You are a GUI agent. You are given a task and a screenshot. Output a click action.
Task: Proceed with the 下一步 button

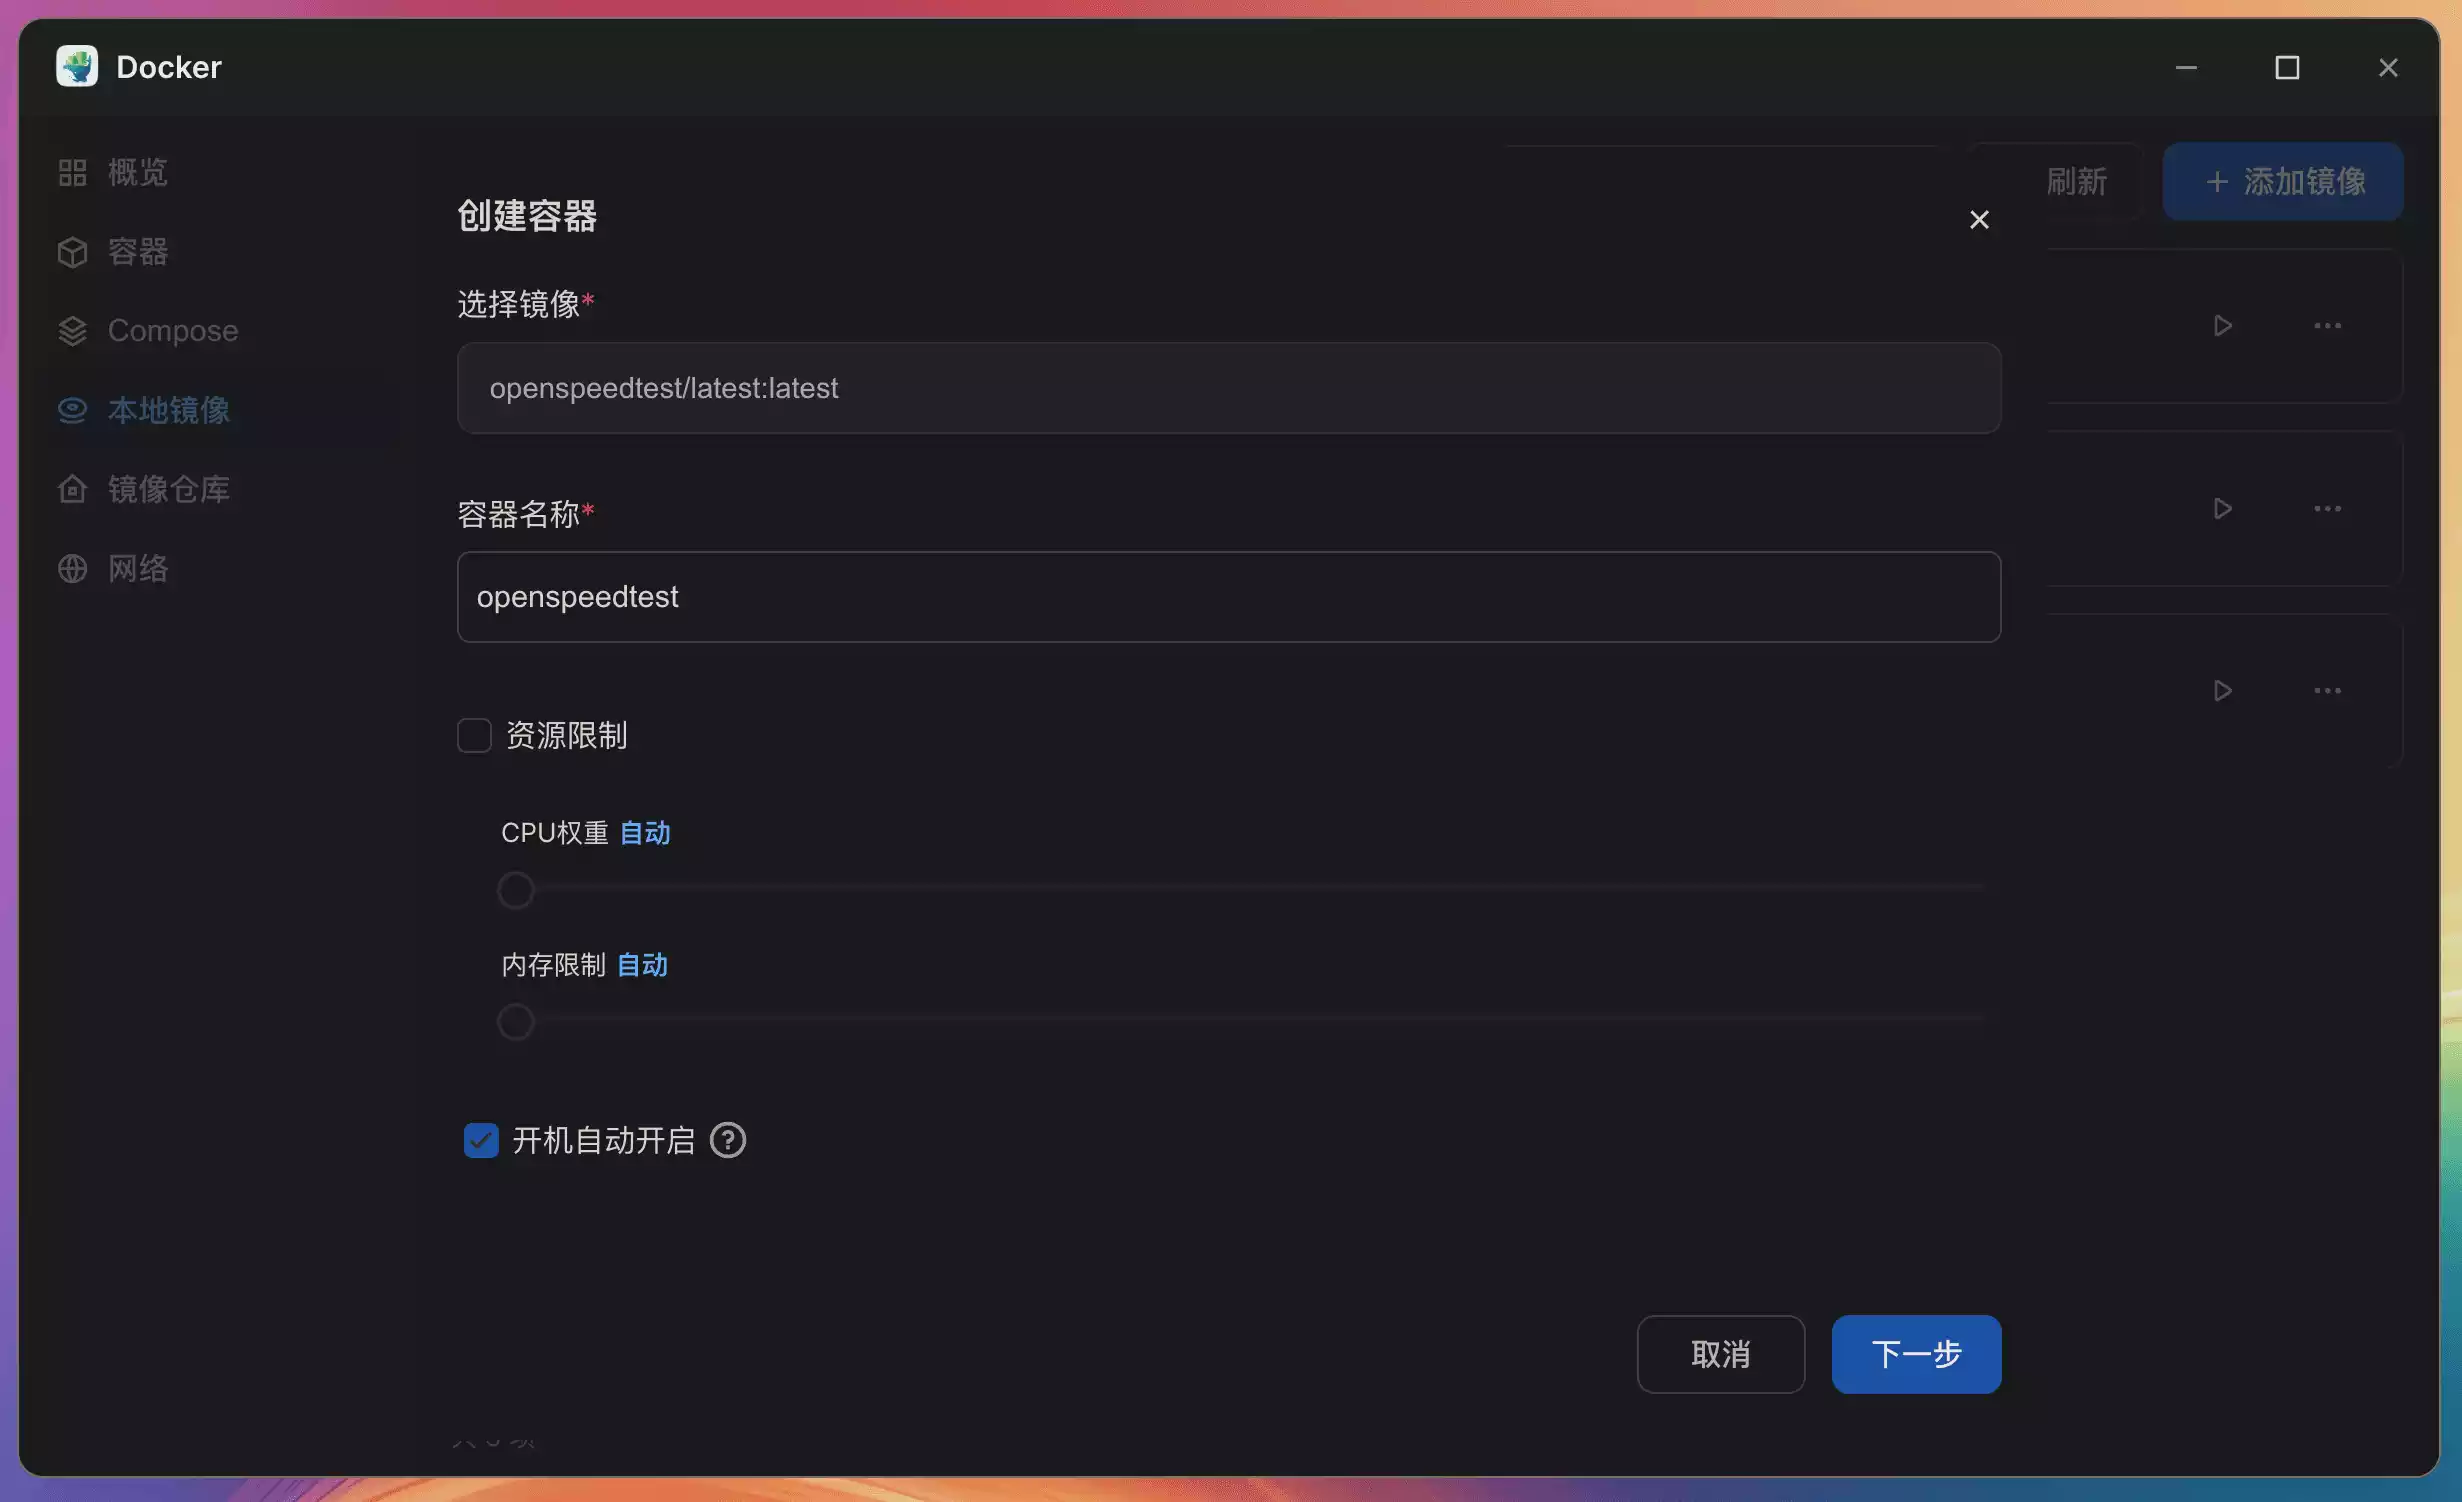(1915, 1354)
